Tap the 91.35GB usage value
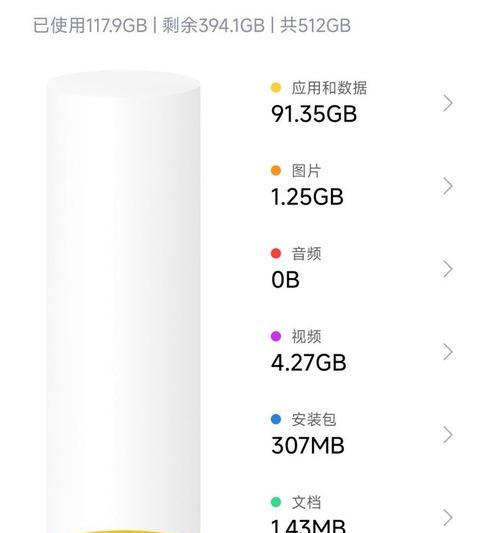 [x=314, y=114]
